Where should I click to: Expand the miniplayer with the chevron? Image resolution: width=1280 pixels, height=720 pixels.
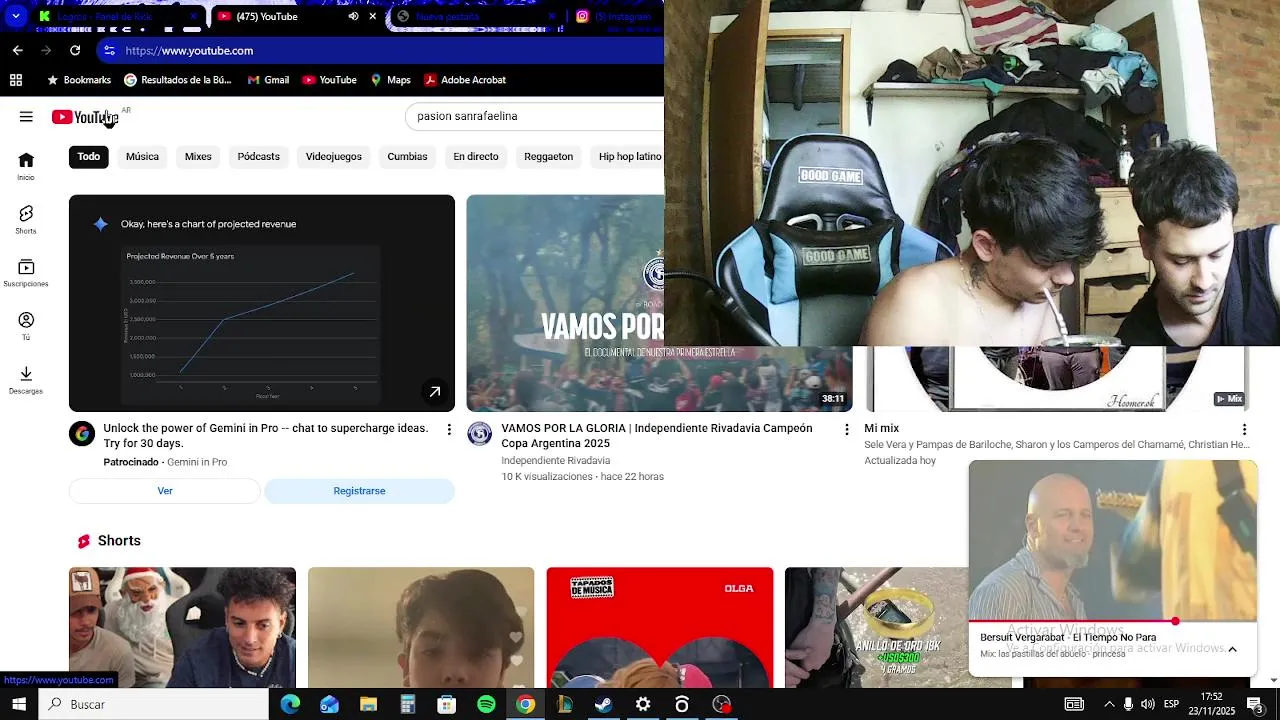pyautogui.click(x=1232, y=649)
